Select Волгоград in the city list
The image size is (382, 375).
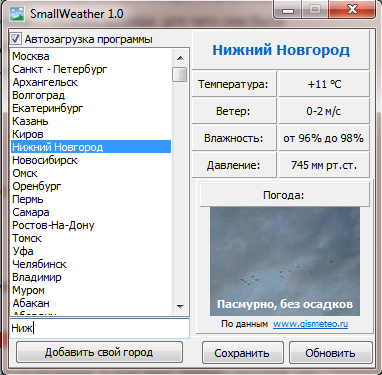click(91, 95)
